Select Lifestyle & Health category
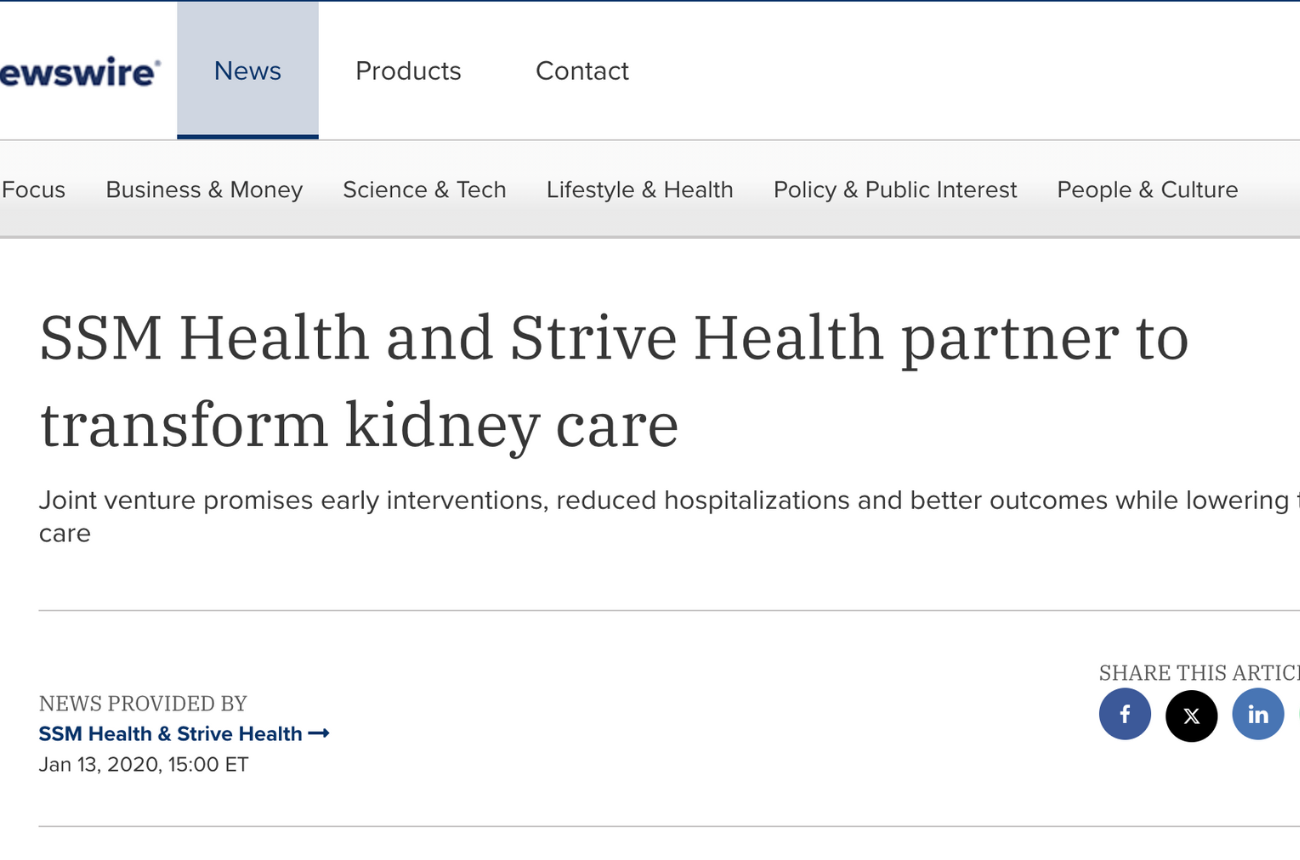The image size is (1300, 860). [639, 189]
